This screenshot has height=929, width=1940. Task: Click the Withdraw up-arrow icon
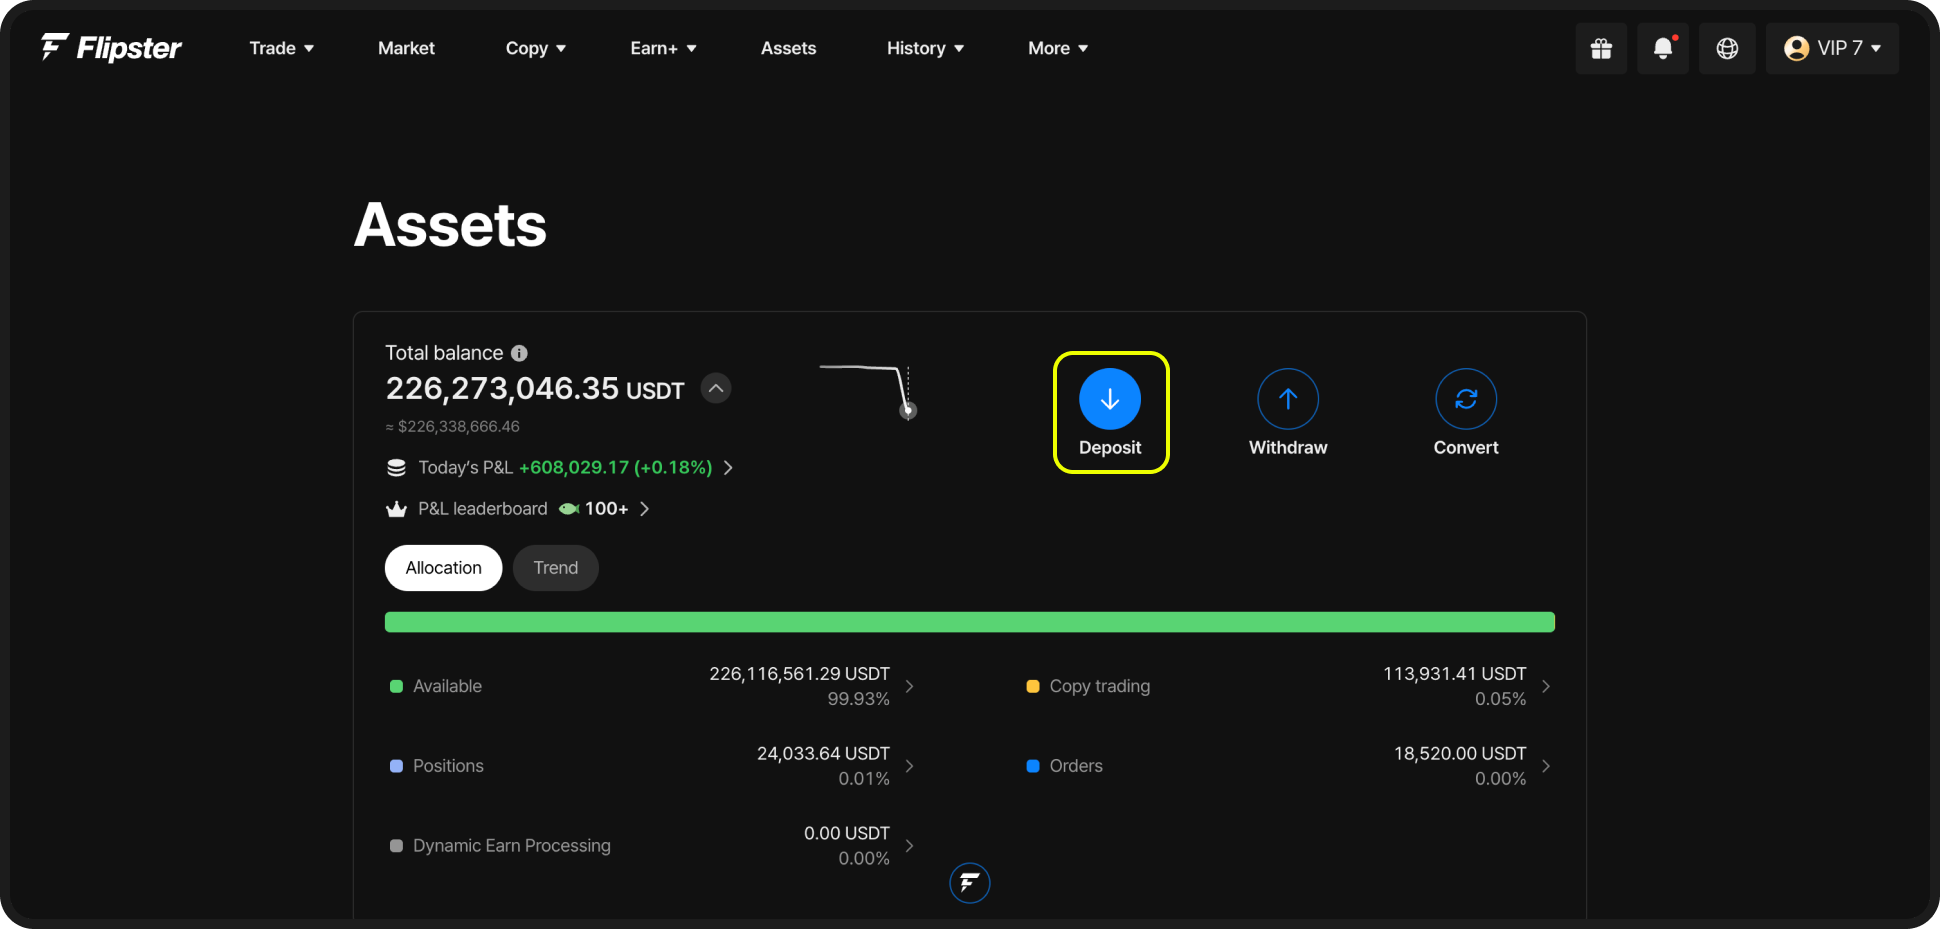pyautogui.click(x=1288, y=399)
